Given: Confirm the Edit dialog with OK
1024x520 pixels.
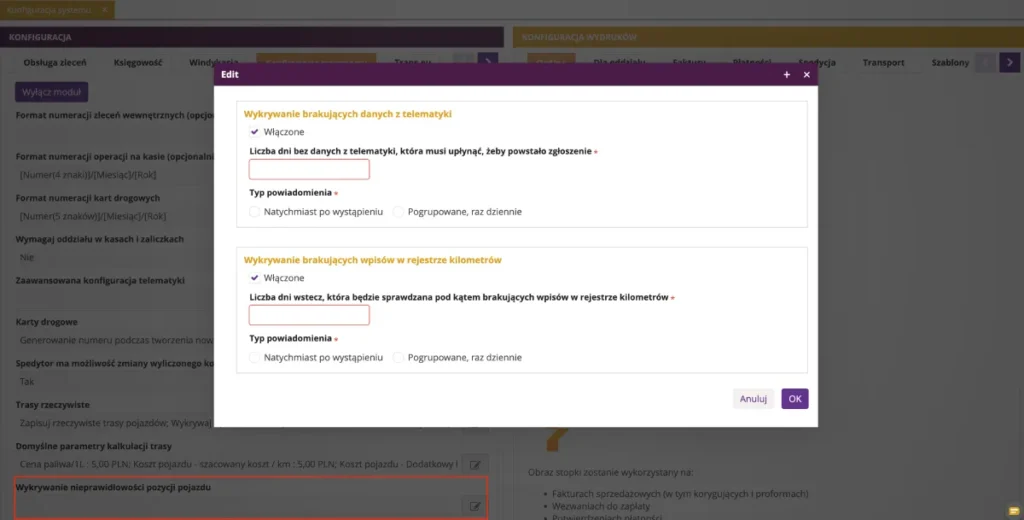Looking at the screenshot, I should (795, 398).
